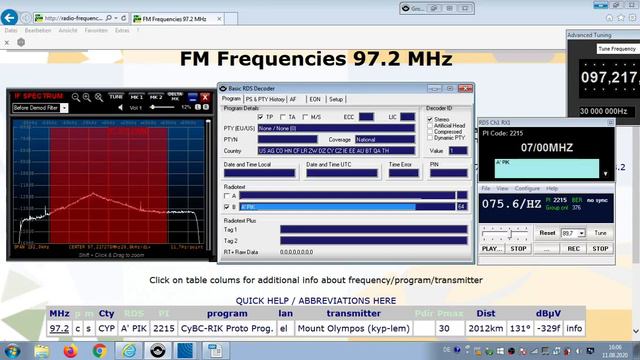Switch to the Program tab in RDS Decoder

coord(231,99)
